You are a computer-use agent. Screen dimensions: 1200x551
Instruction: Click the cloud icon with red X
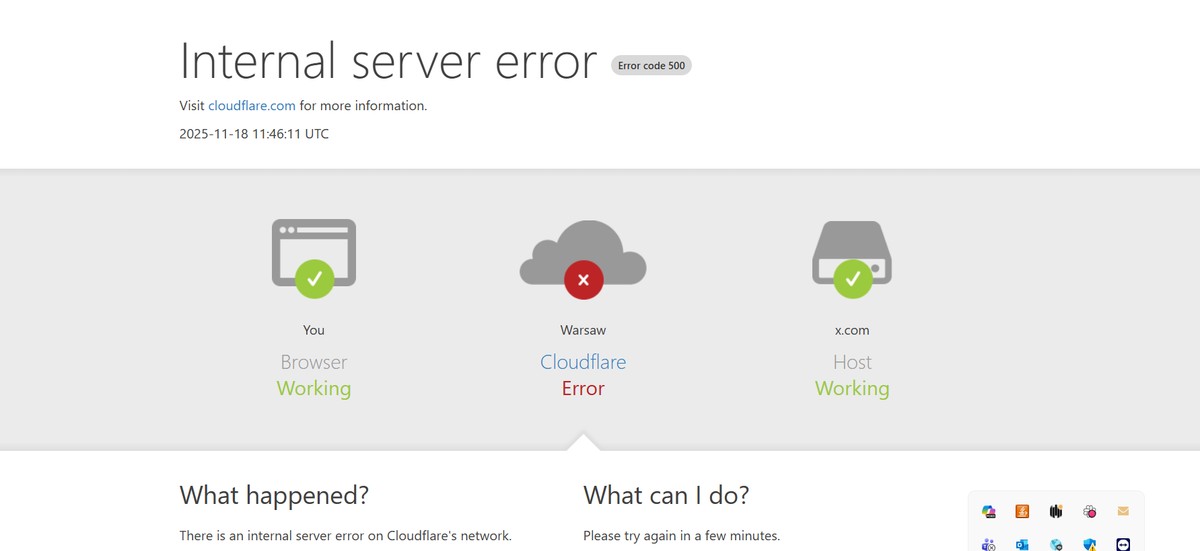tap(583, 259)
